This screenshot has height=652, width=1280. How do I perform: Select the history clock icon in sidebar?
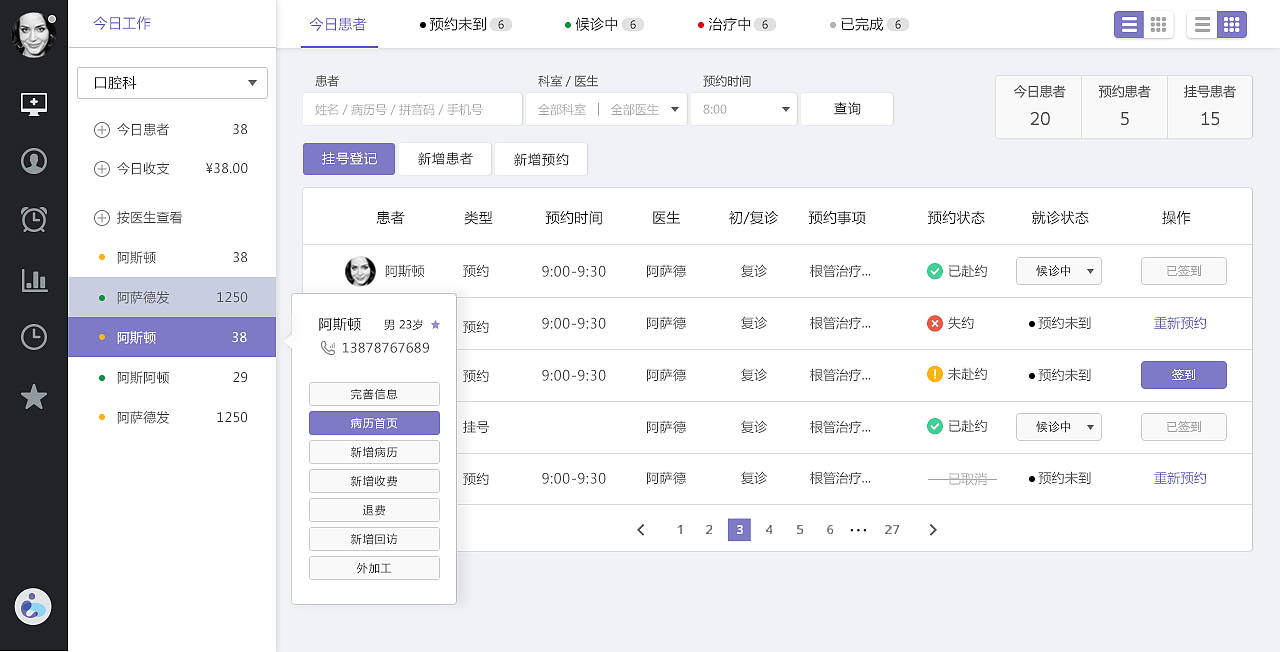34,338
